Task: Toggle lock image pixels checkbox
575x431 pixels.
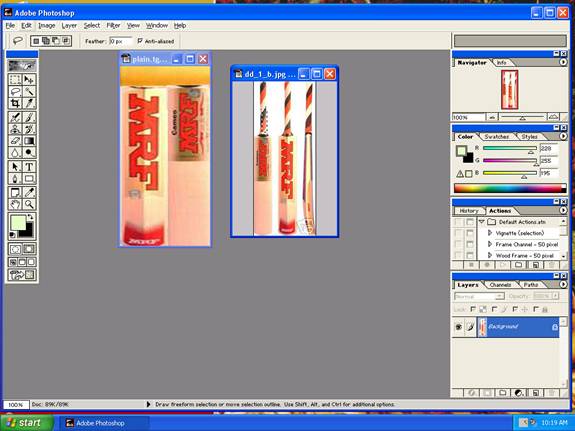Action: pyautogui.click(x=494, y=309)
